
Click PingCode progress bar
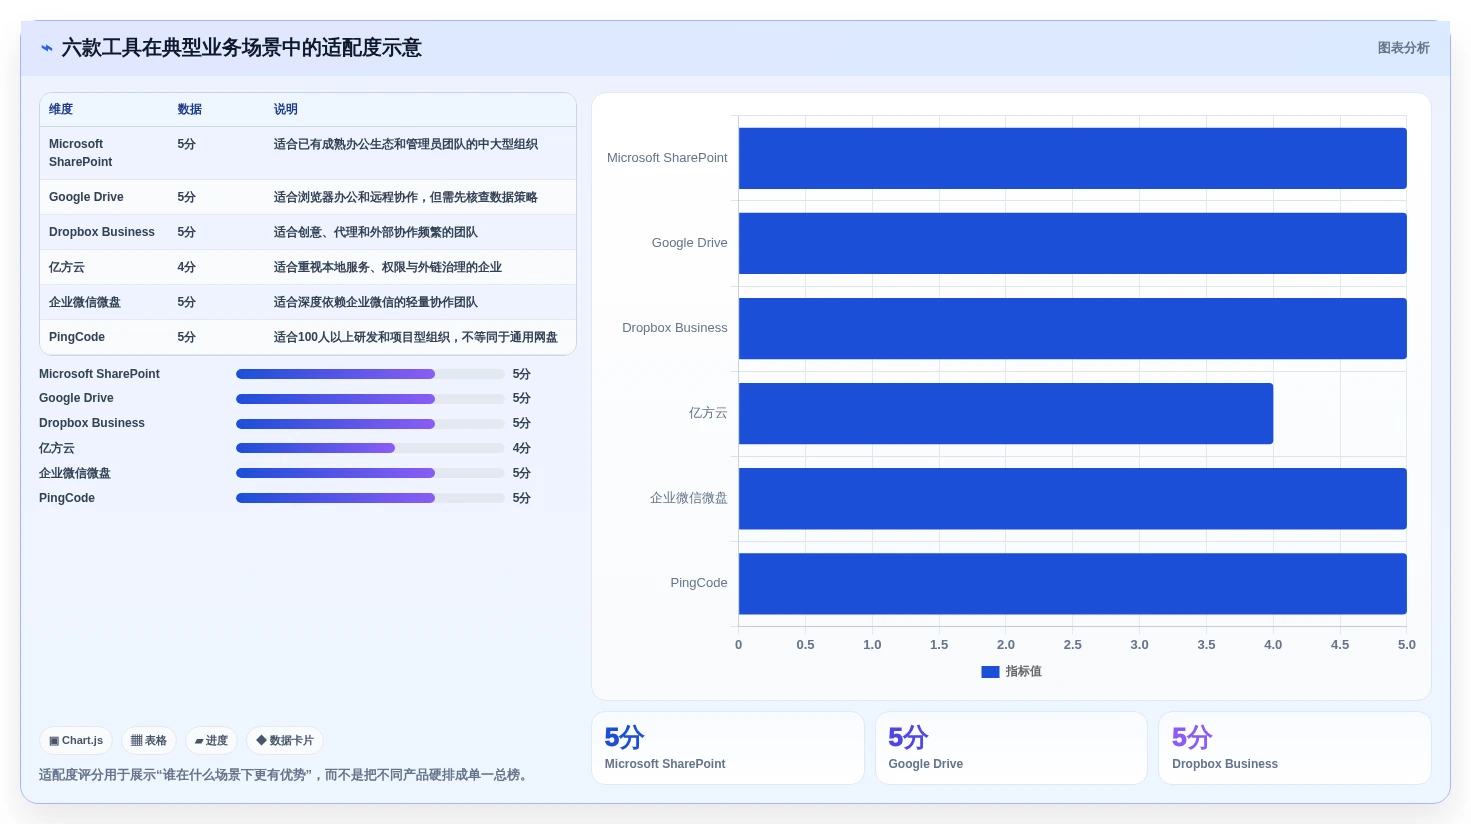pyautogui.click(x=370, y=498)
